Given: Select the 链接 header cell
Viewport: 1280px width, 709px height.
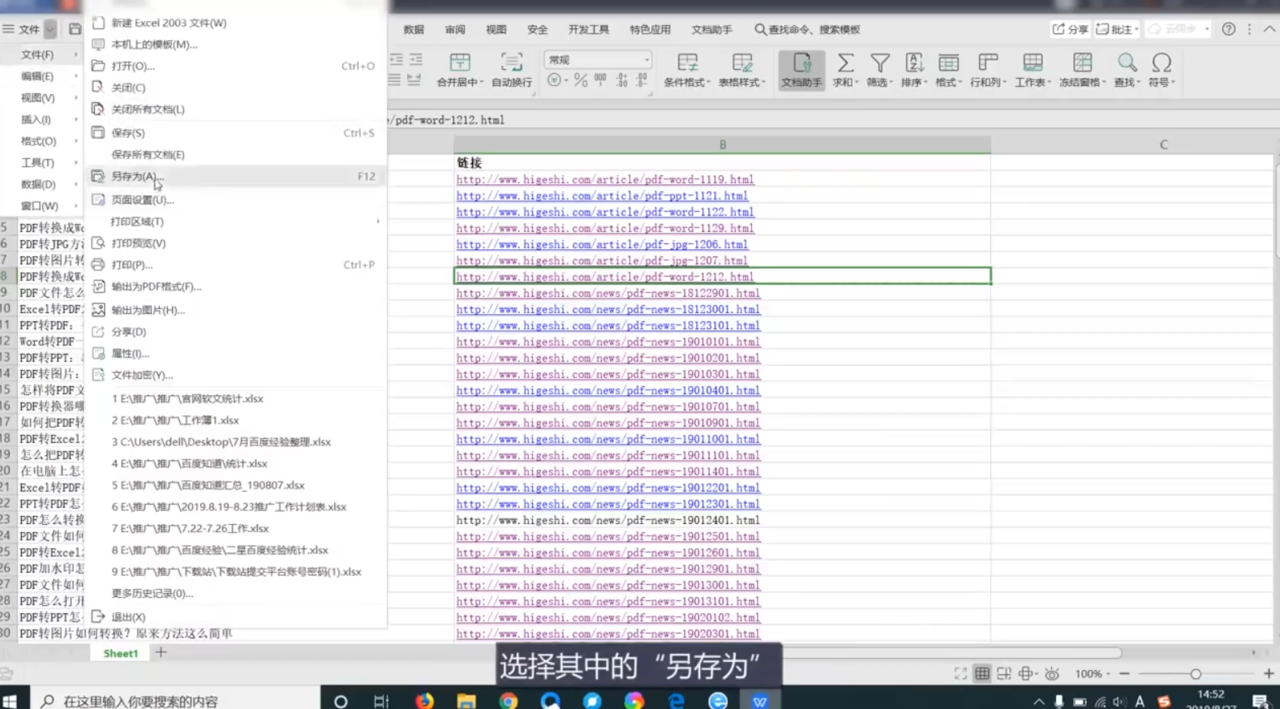Looking at the screenshot, I should (x=722, y=163).
